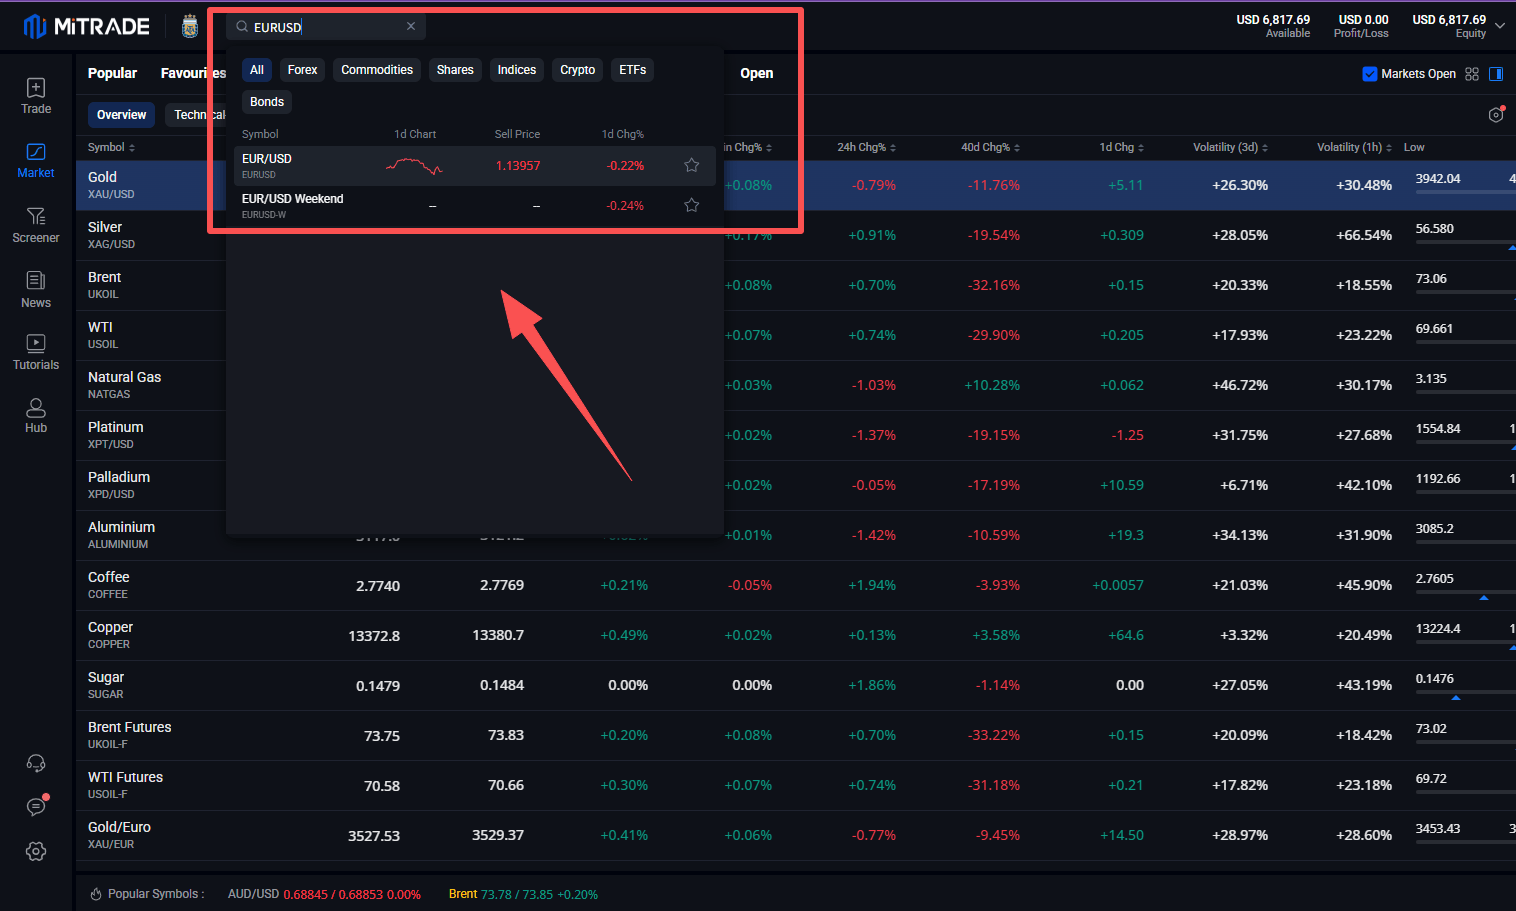Select the EUR/USD Weekend search result

tap(475, 206)
